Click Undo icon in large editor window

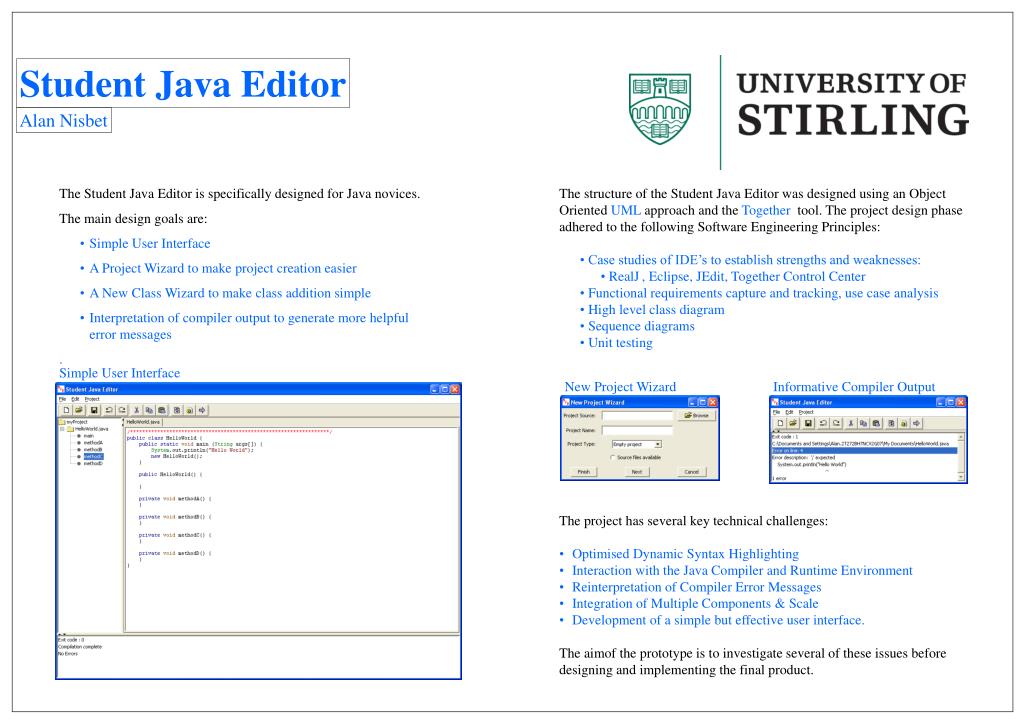click(108, 410)
